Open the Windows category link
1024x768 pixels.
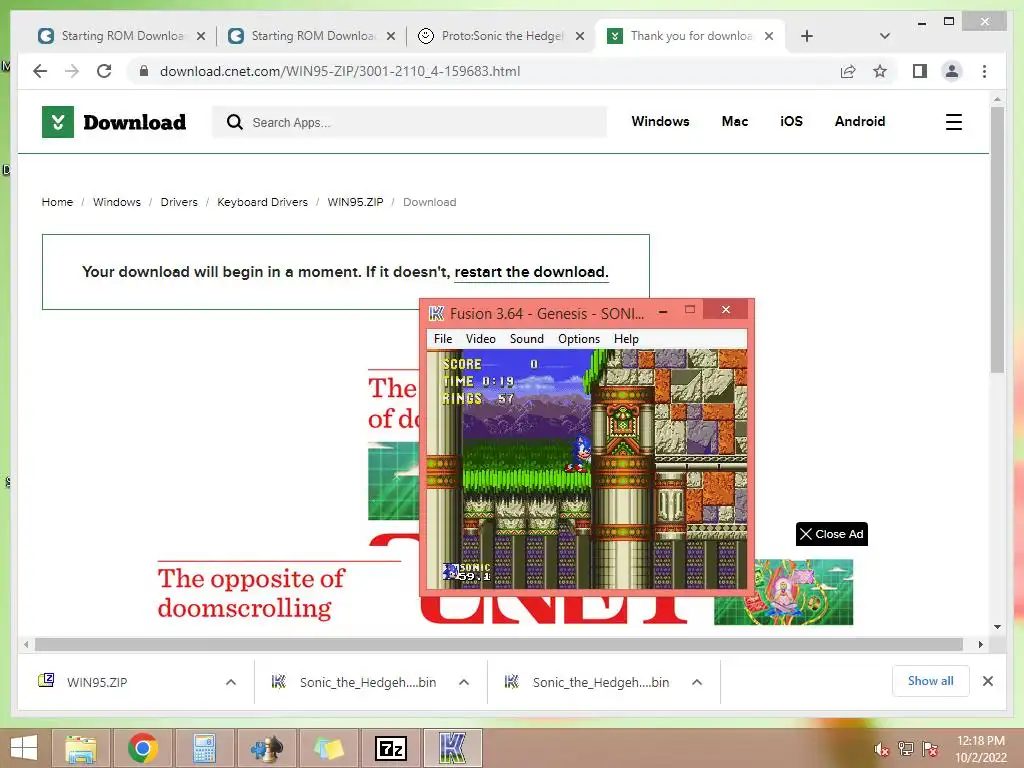660,121
